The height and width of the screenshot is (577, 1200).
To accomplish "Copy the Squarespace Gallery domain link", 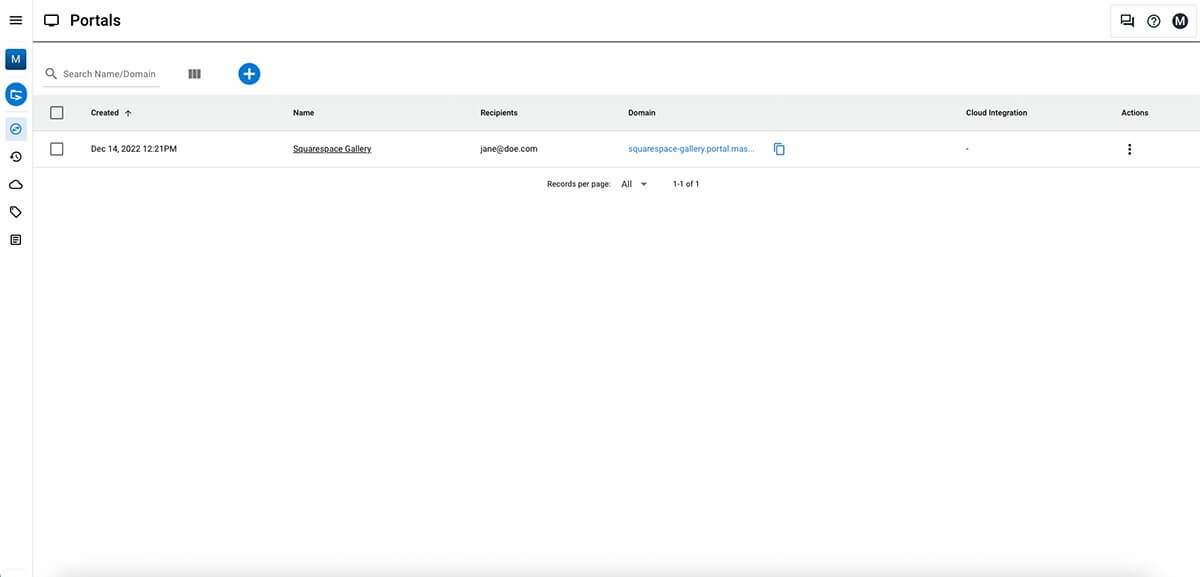I will coord(780,149).
